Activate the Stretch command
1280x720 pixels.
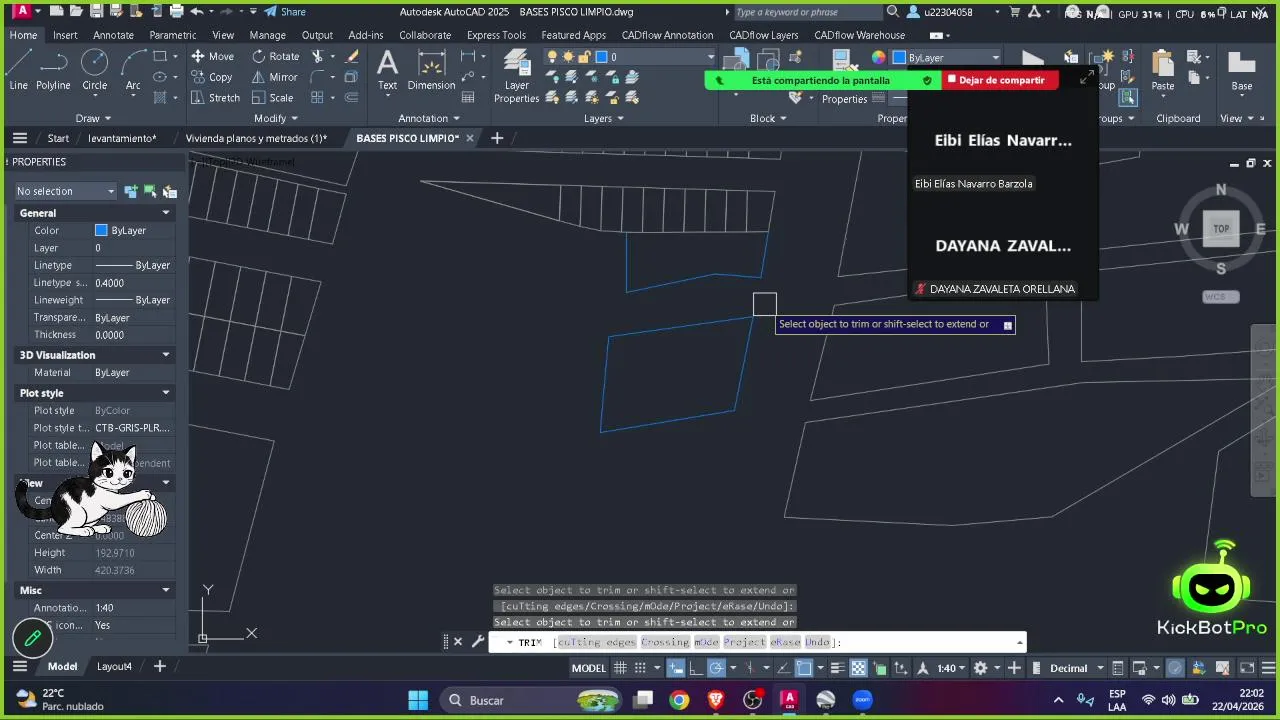(215, 98)
